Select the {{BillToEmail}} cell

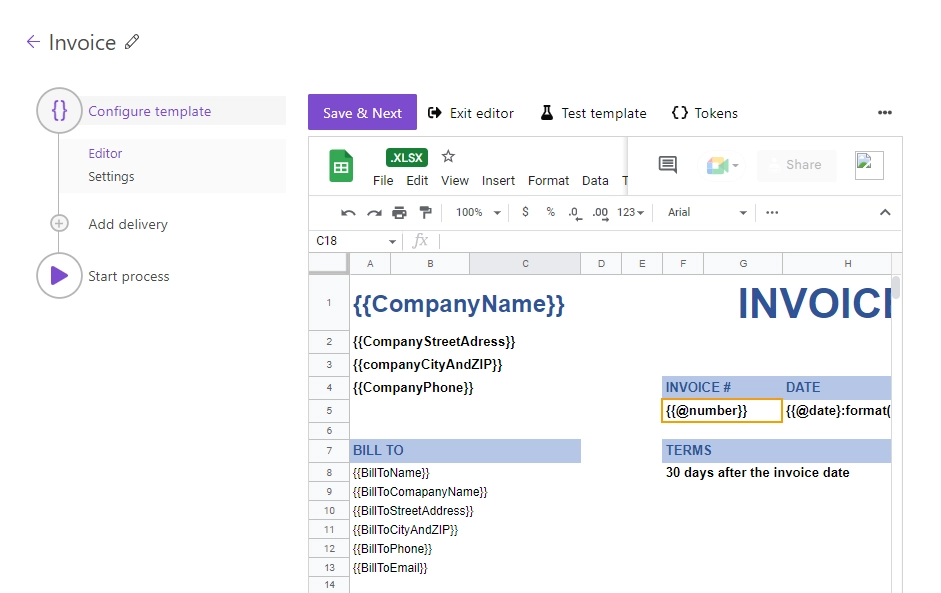390,568
